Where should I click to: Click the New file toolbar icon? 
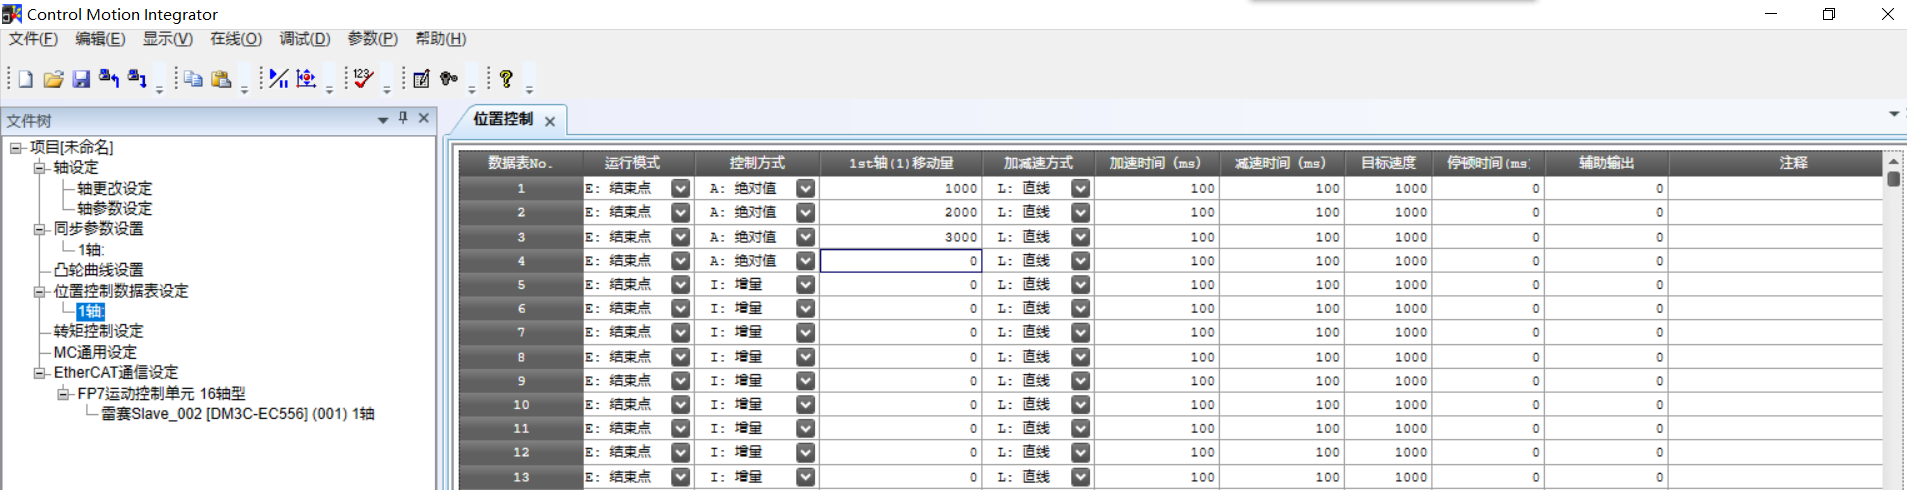pyautogui.click(x=26, y=79)
